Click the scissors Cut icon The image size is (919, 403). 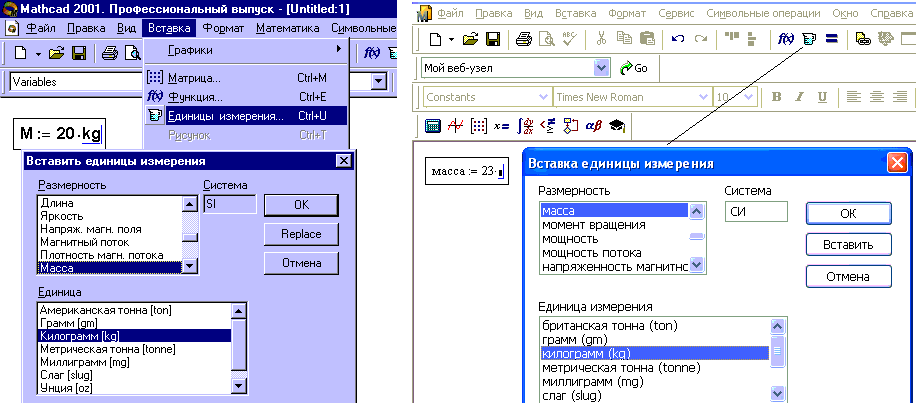coord(601,39)
